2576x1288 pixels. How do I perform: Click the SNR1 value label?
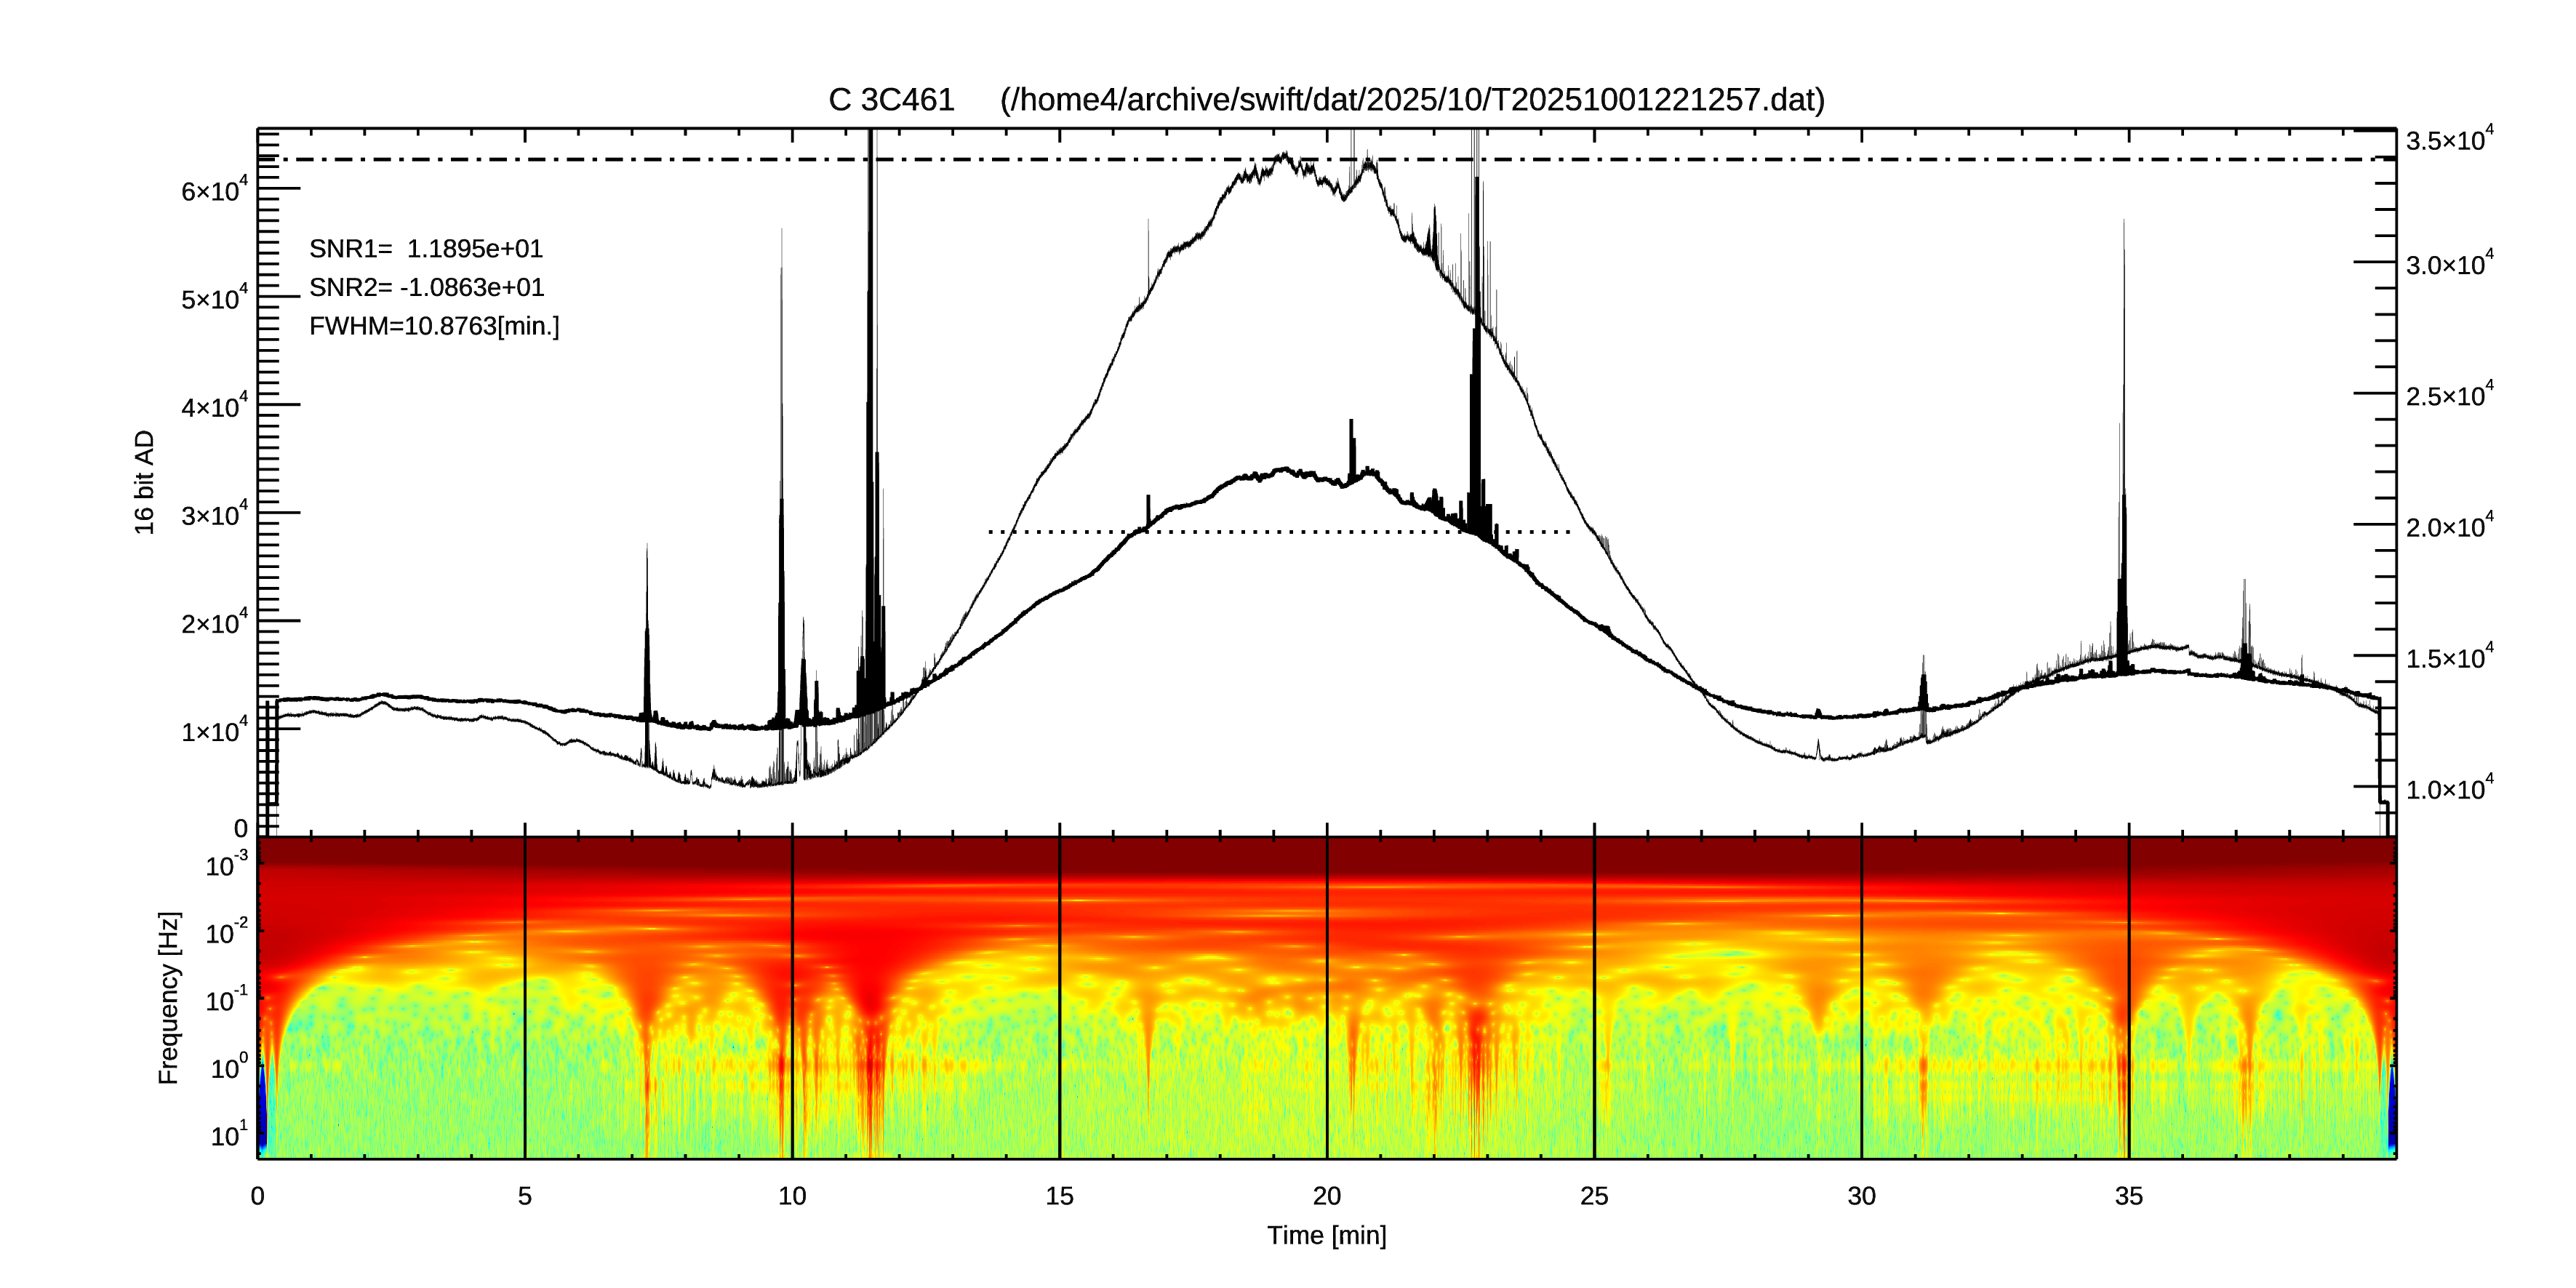coord(426,249)
